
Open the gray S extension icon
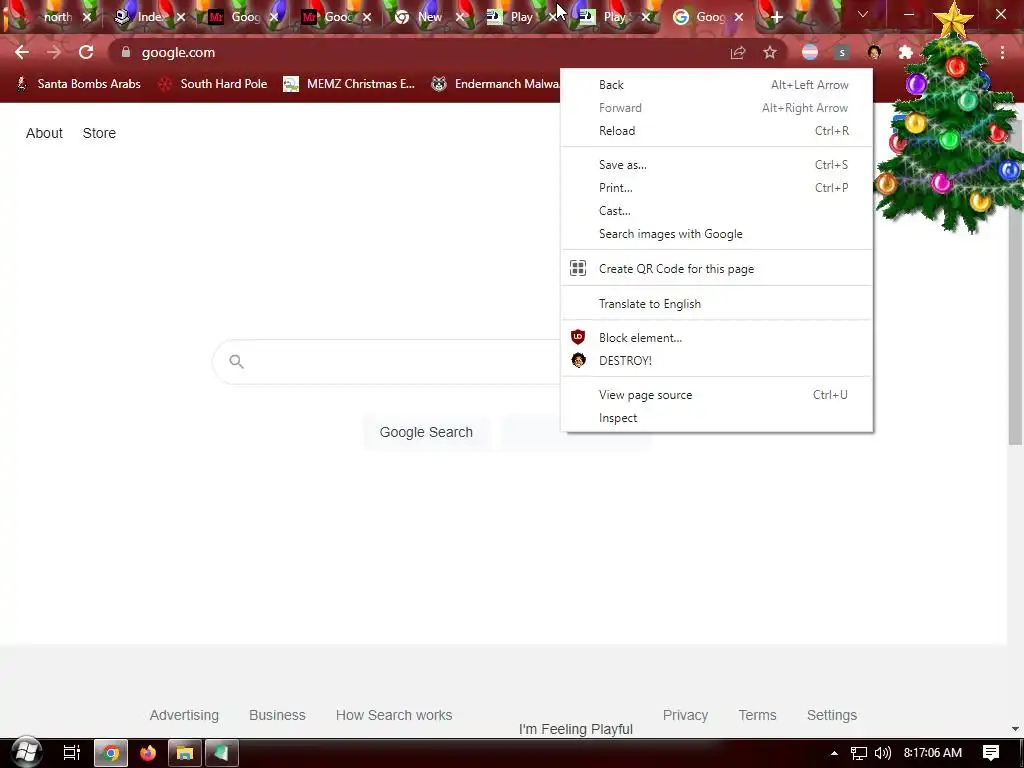coord(842,52)
